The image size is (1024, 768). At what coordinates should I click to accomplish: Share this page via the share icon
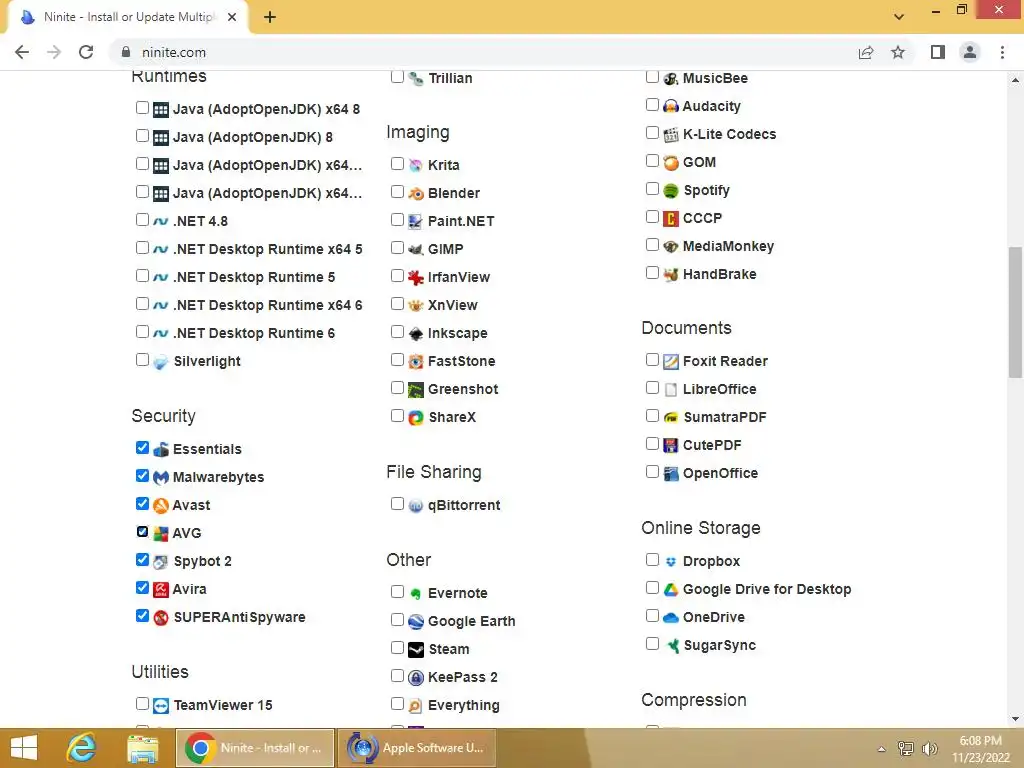pos(866,52)
